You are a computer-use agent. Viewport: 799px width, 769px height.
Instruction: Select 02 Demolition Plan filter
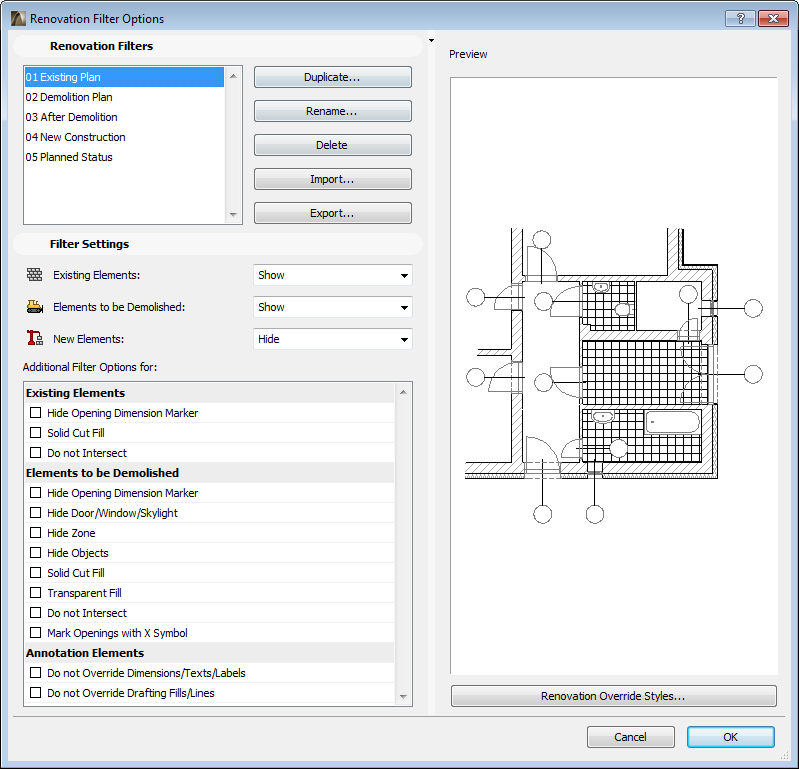[69, 97]
